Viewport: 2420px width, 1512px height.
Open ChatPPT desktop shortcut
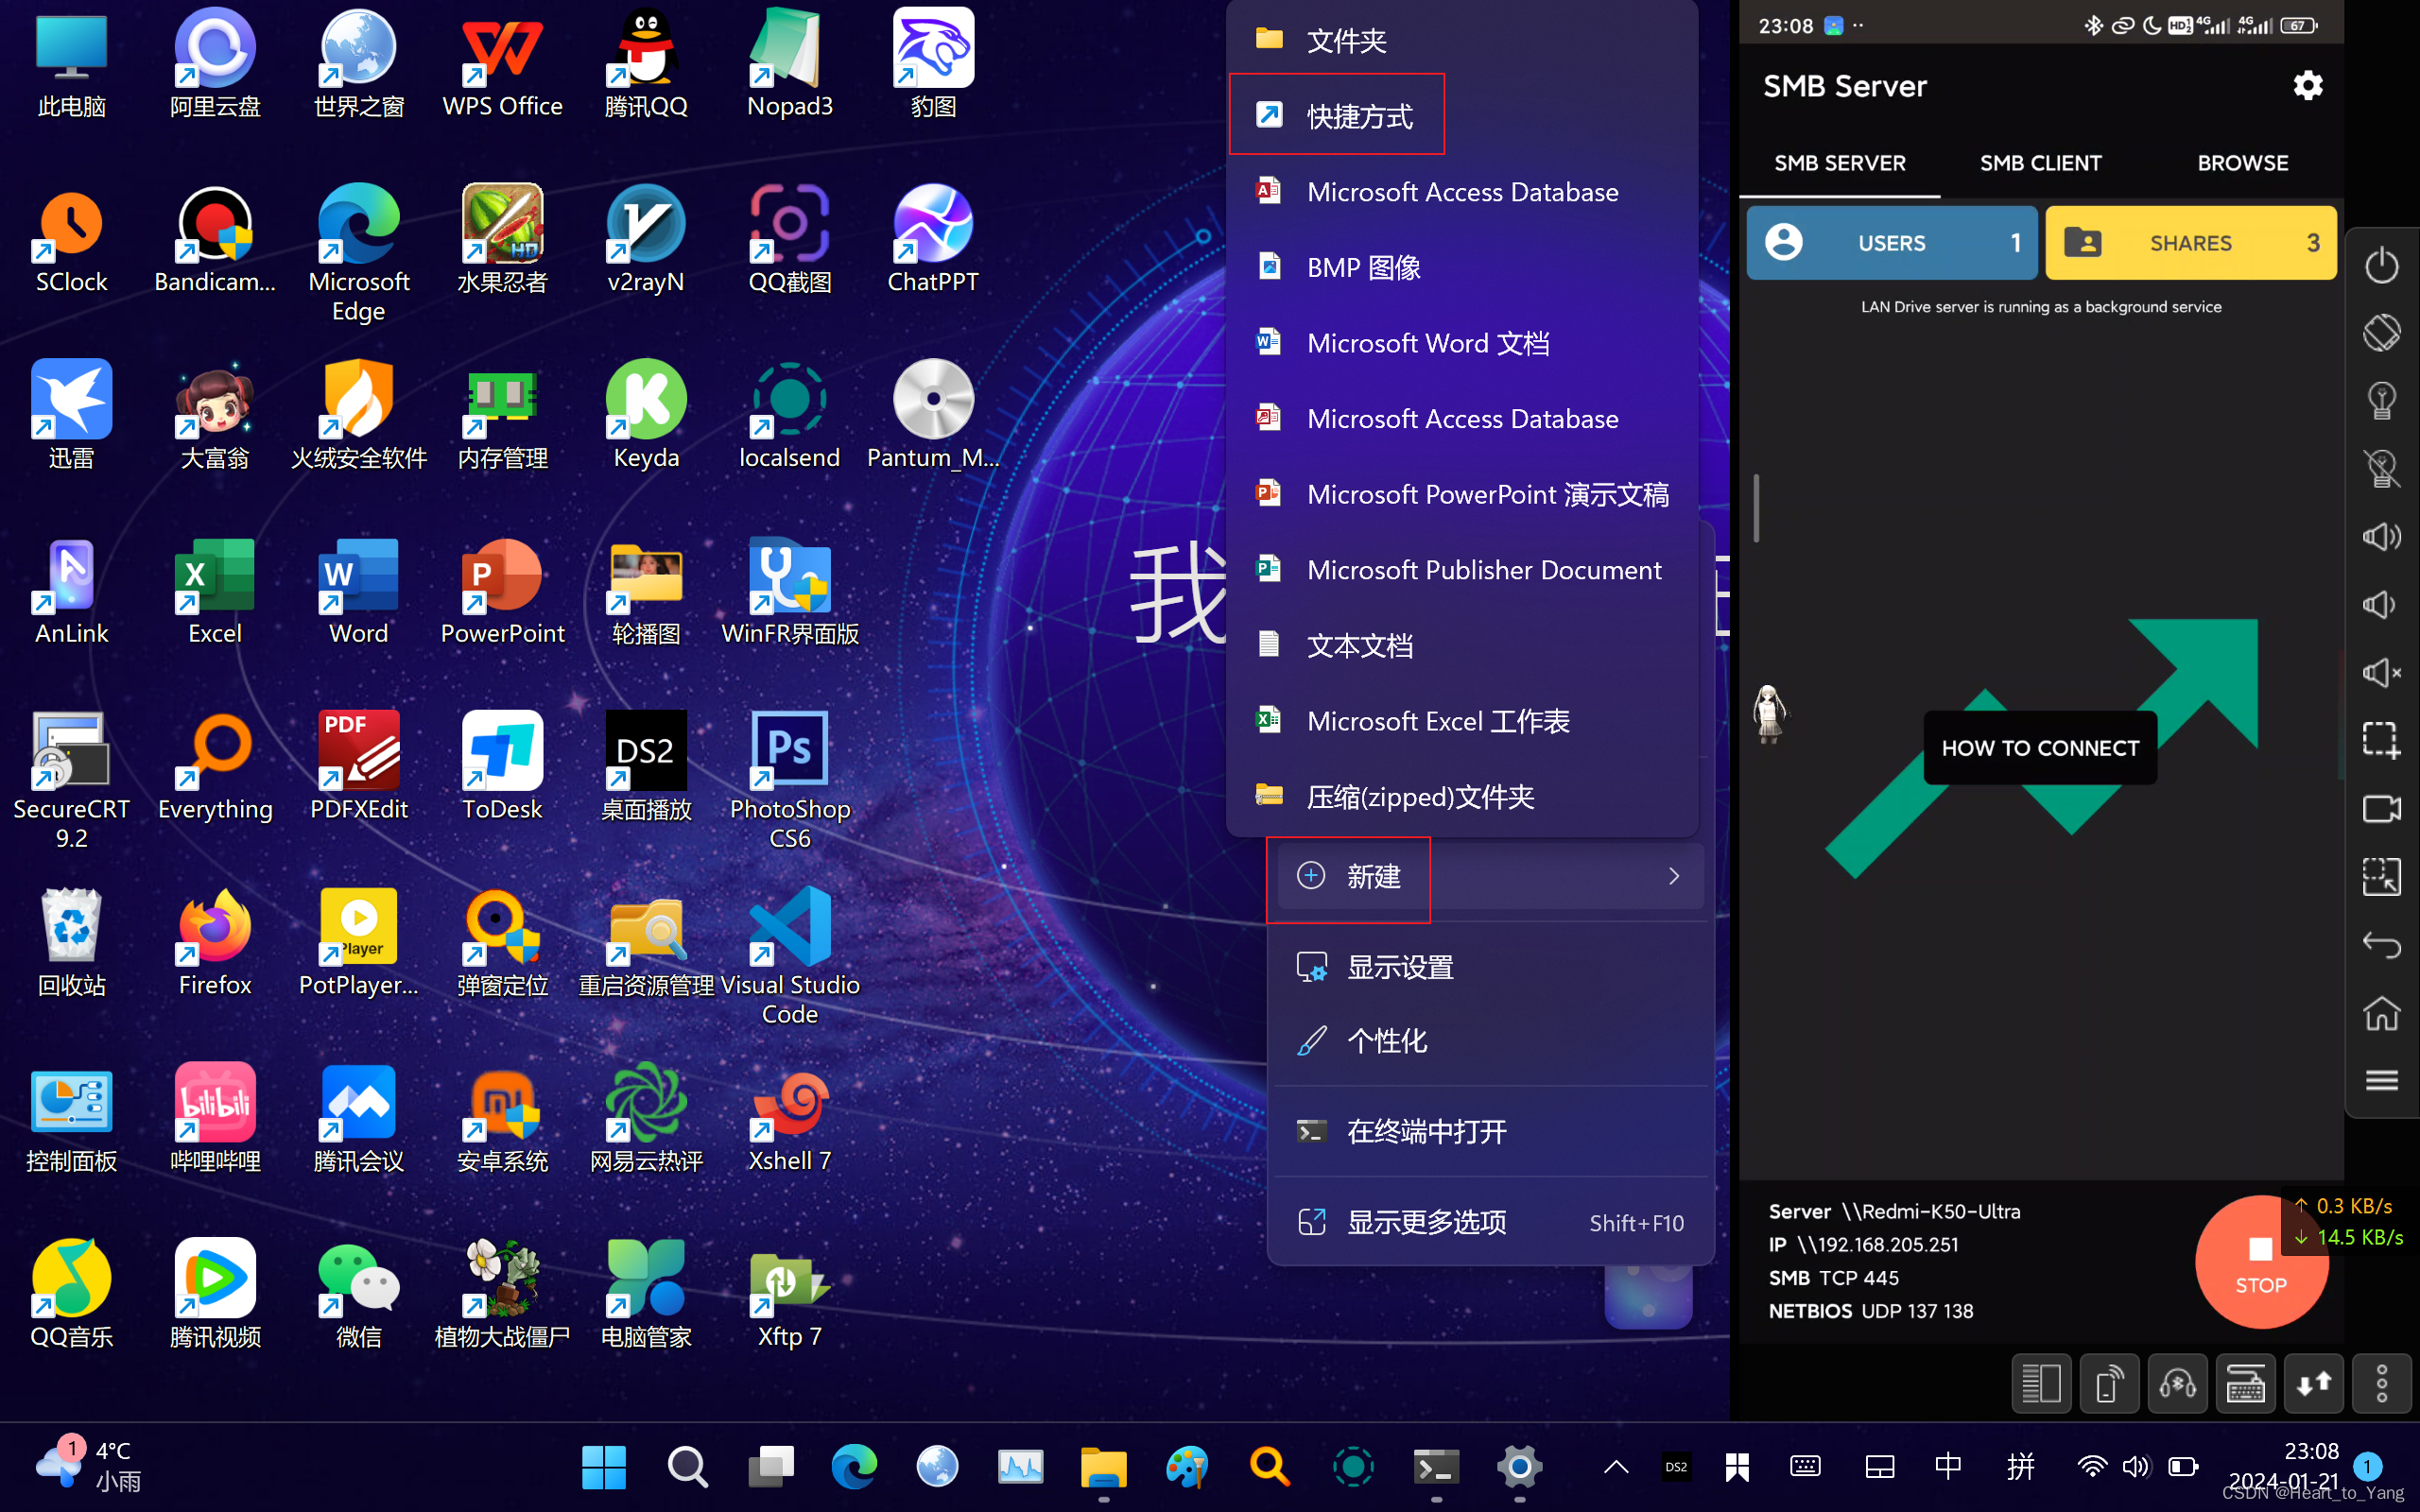[x=933, y=238]
